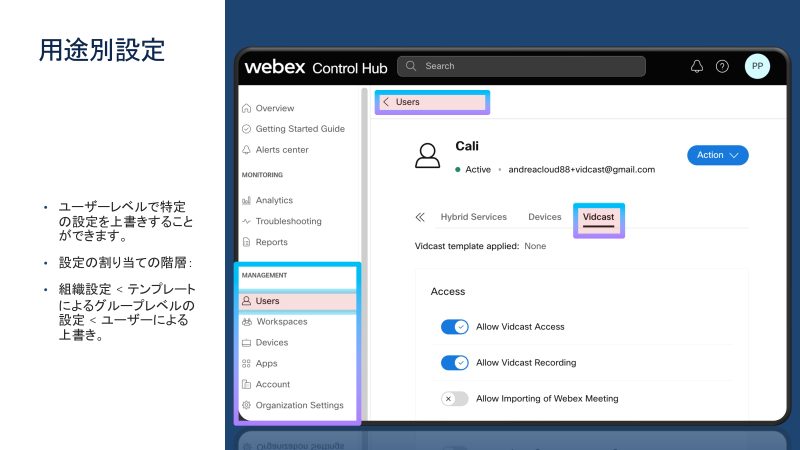800x450 pixels.
Task: Disable Allow Vidcast Access toggle
Action: (454, 327)
